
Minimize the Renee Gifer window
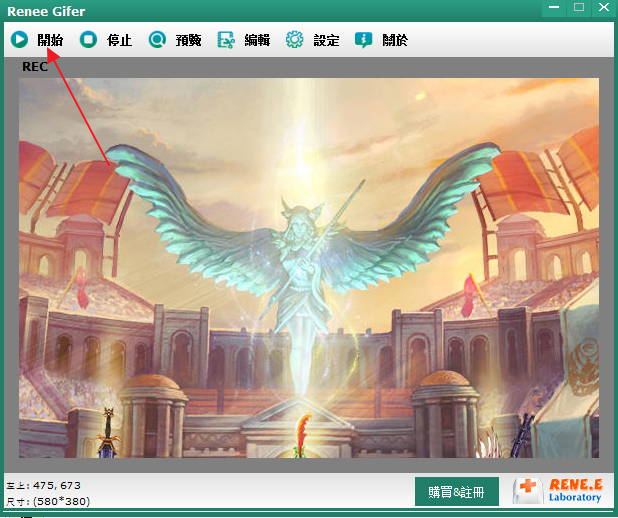[554, 7]
